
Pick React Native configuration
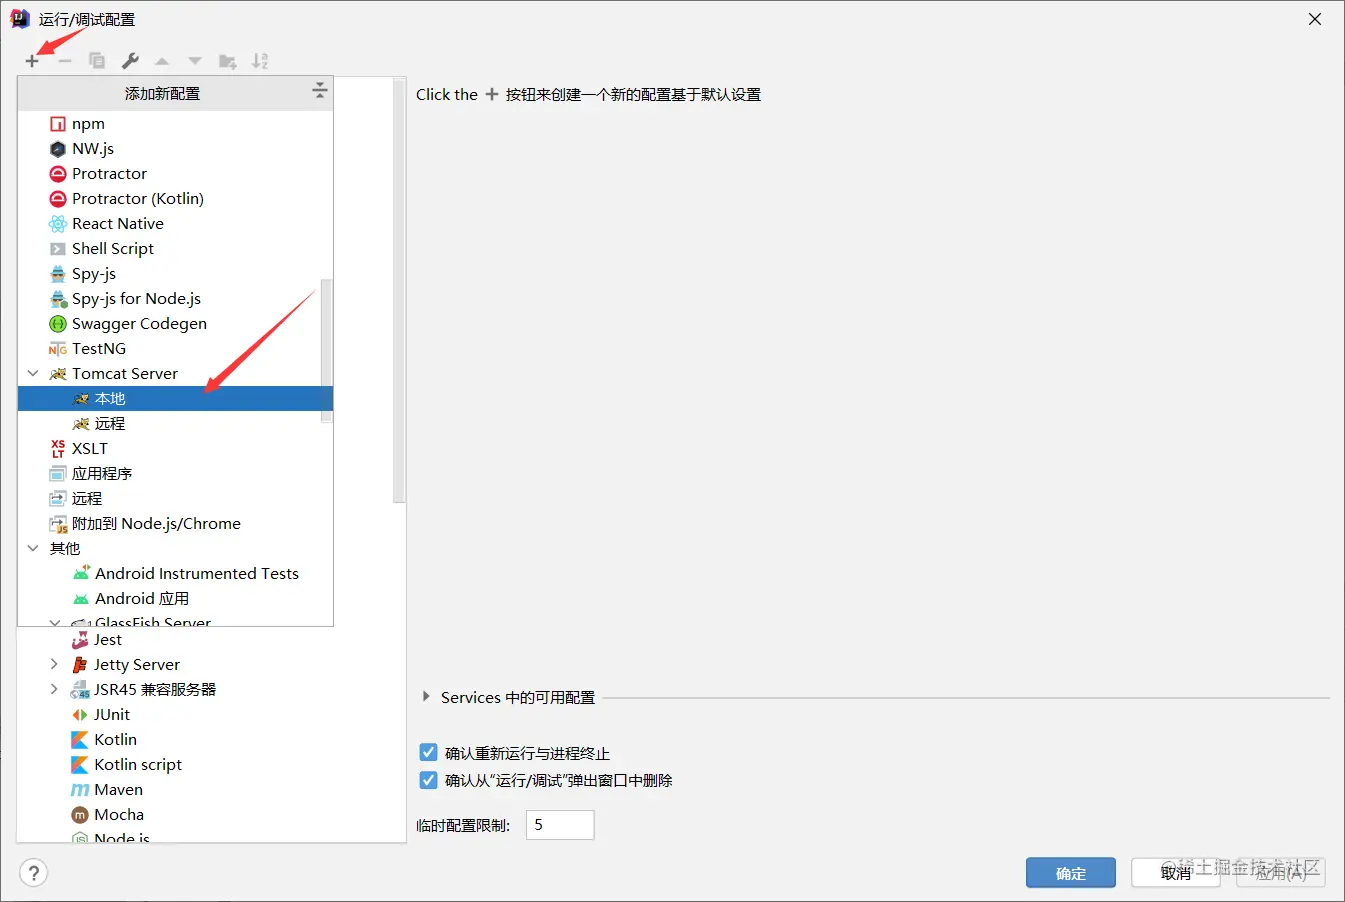(x=175, y=224)
